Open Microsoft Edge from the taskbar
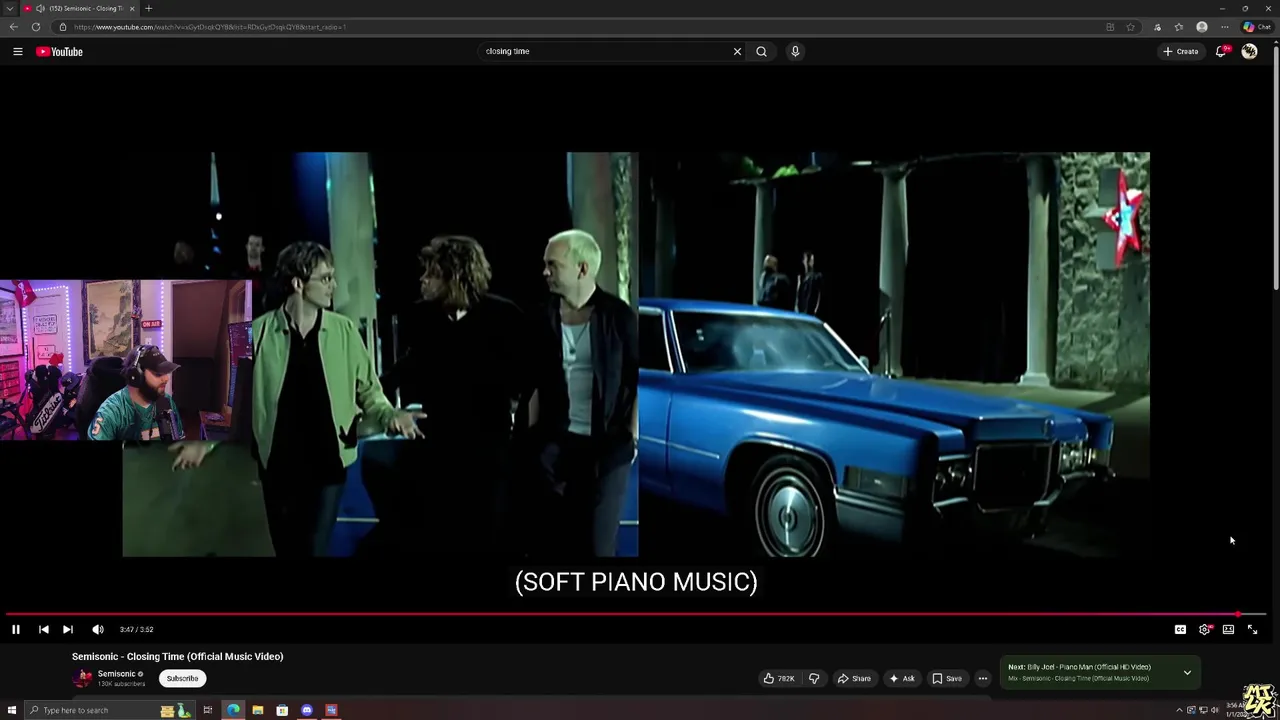The width and height of the screenshot is (1280, 720). (x=233, y=710)
